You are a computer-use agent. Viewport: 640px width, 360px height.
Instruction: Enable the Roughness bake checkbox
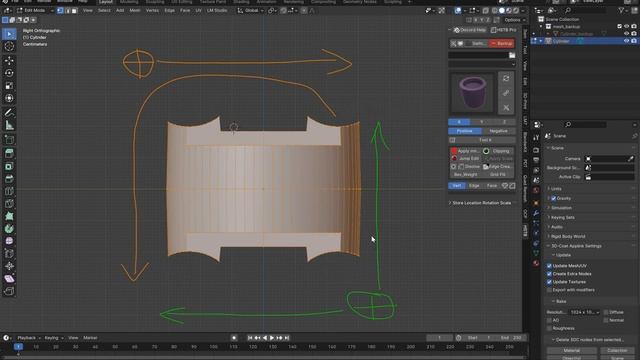[549, 328]
